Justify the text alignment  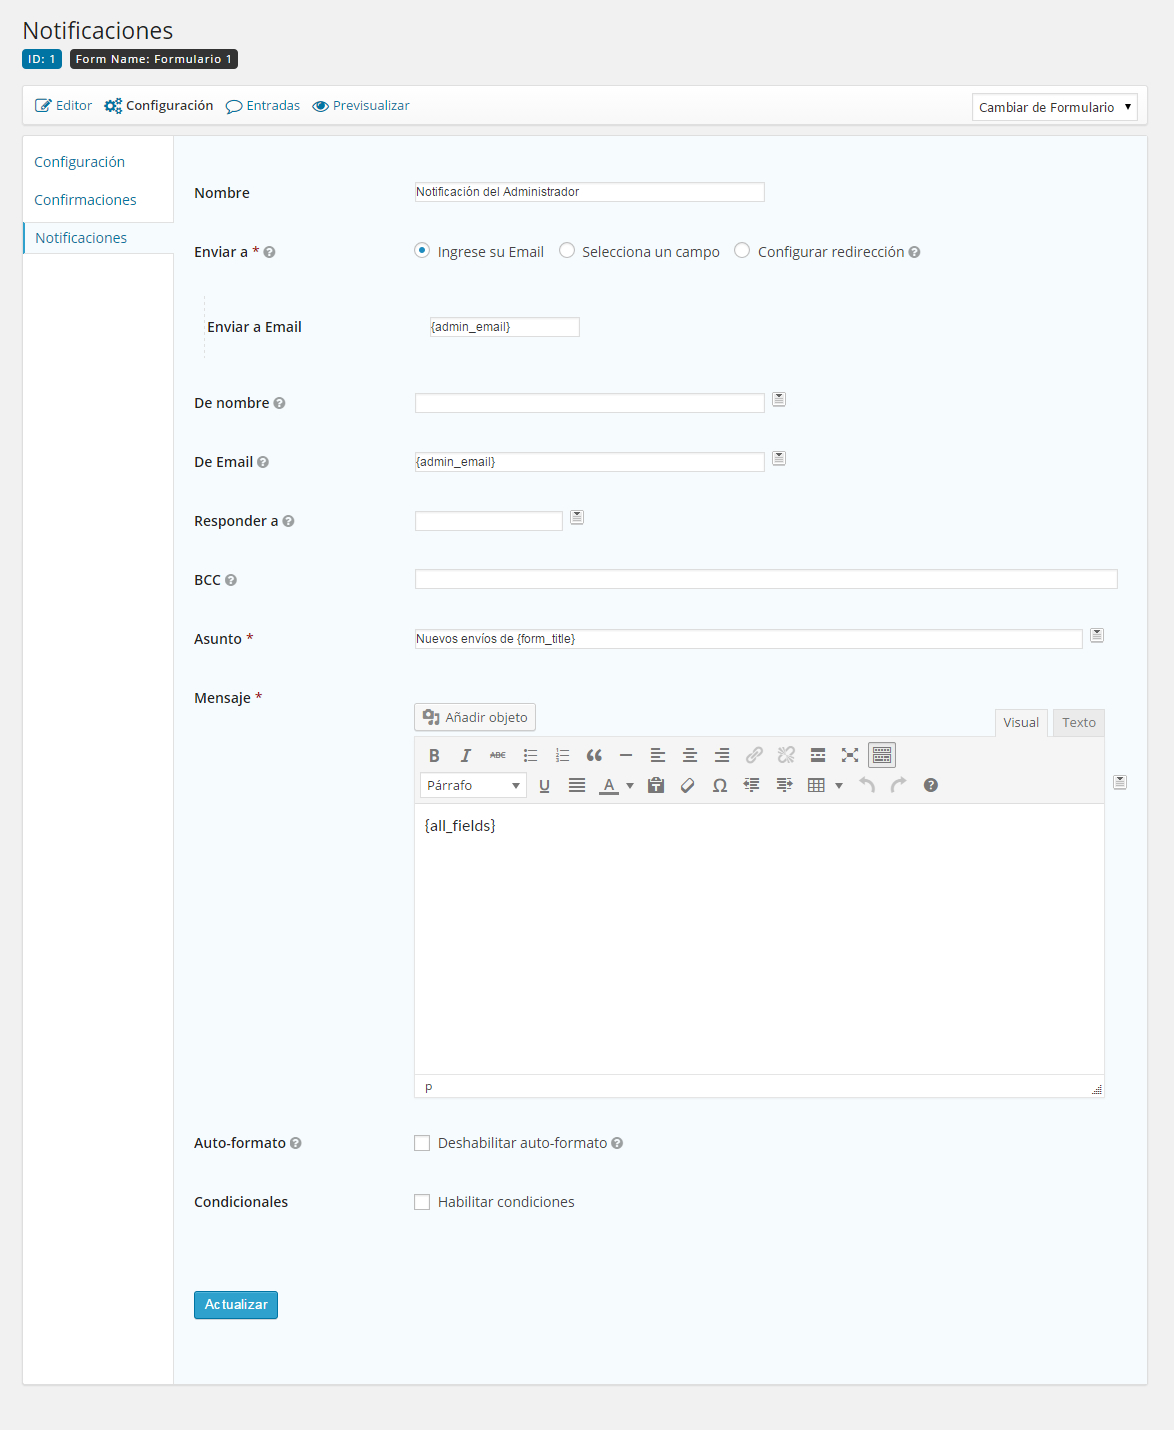pos(577,785)
